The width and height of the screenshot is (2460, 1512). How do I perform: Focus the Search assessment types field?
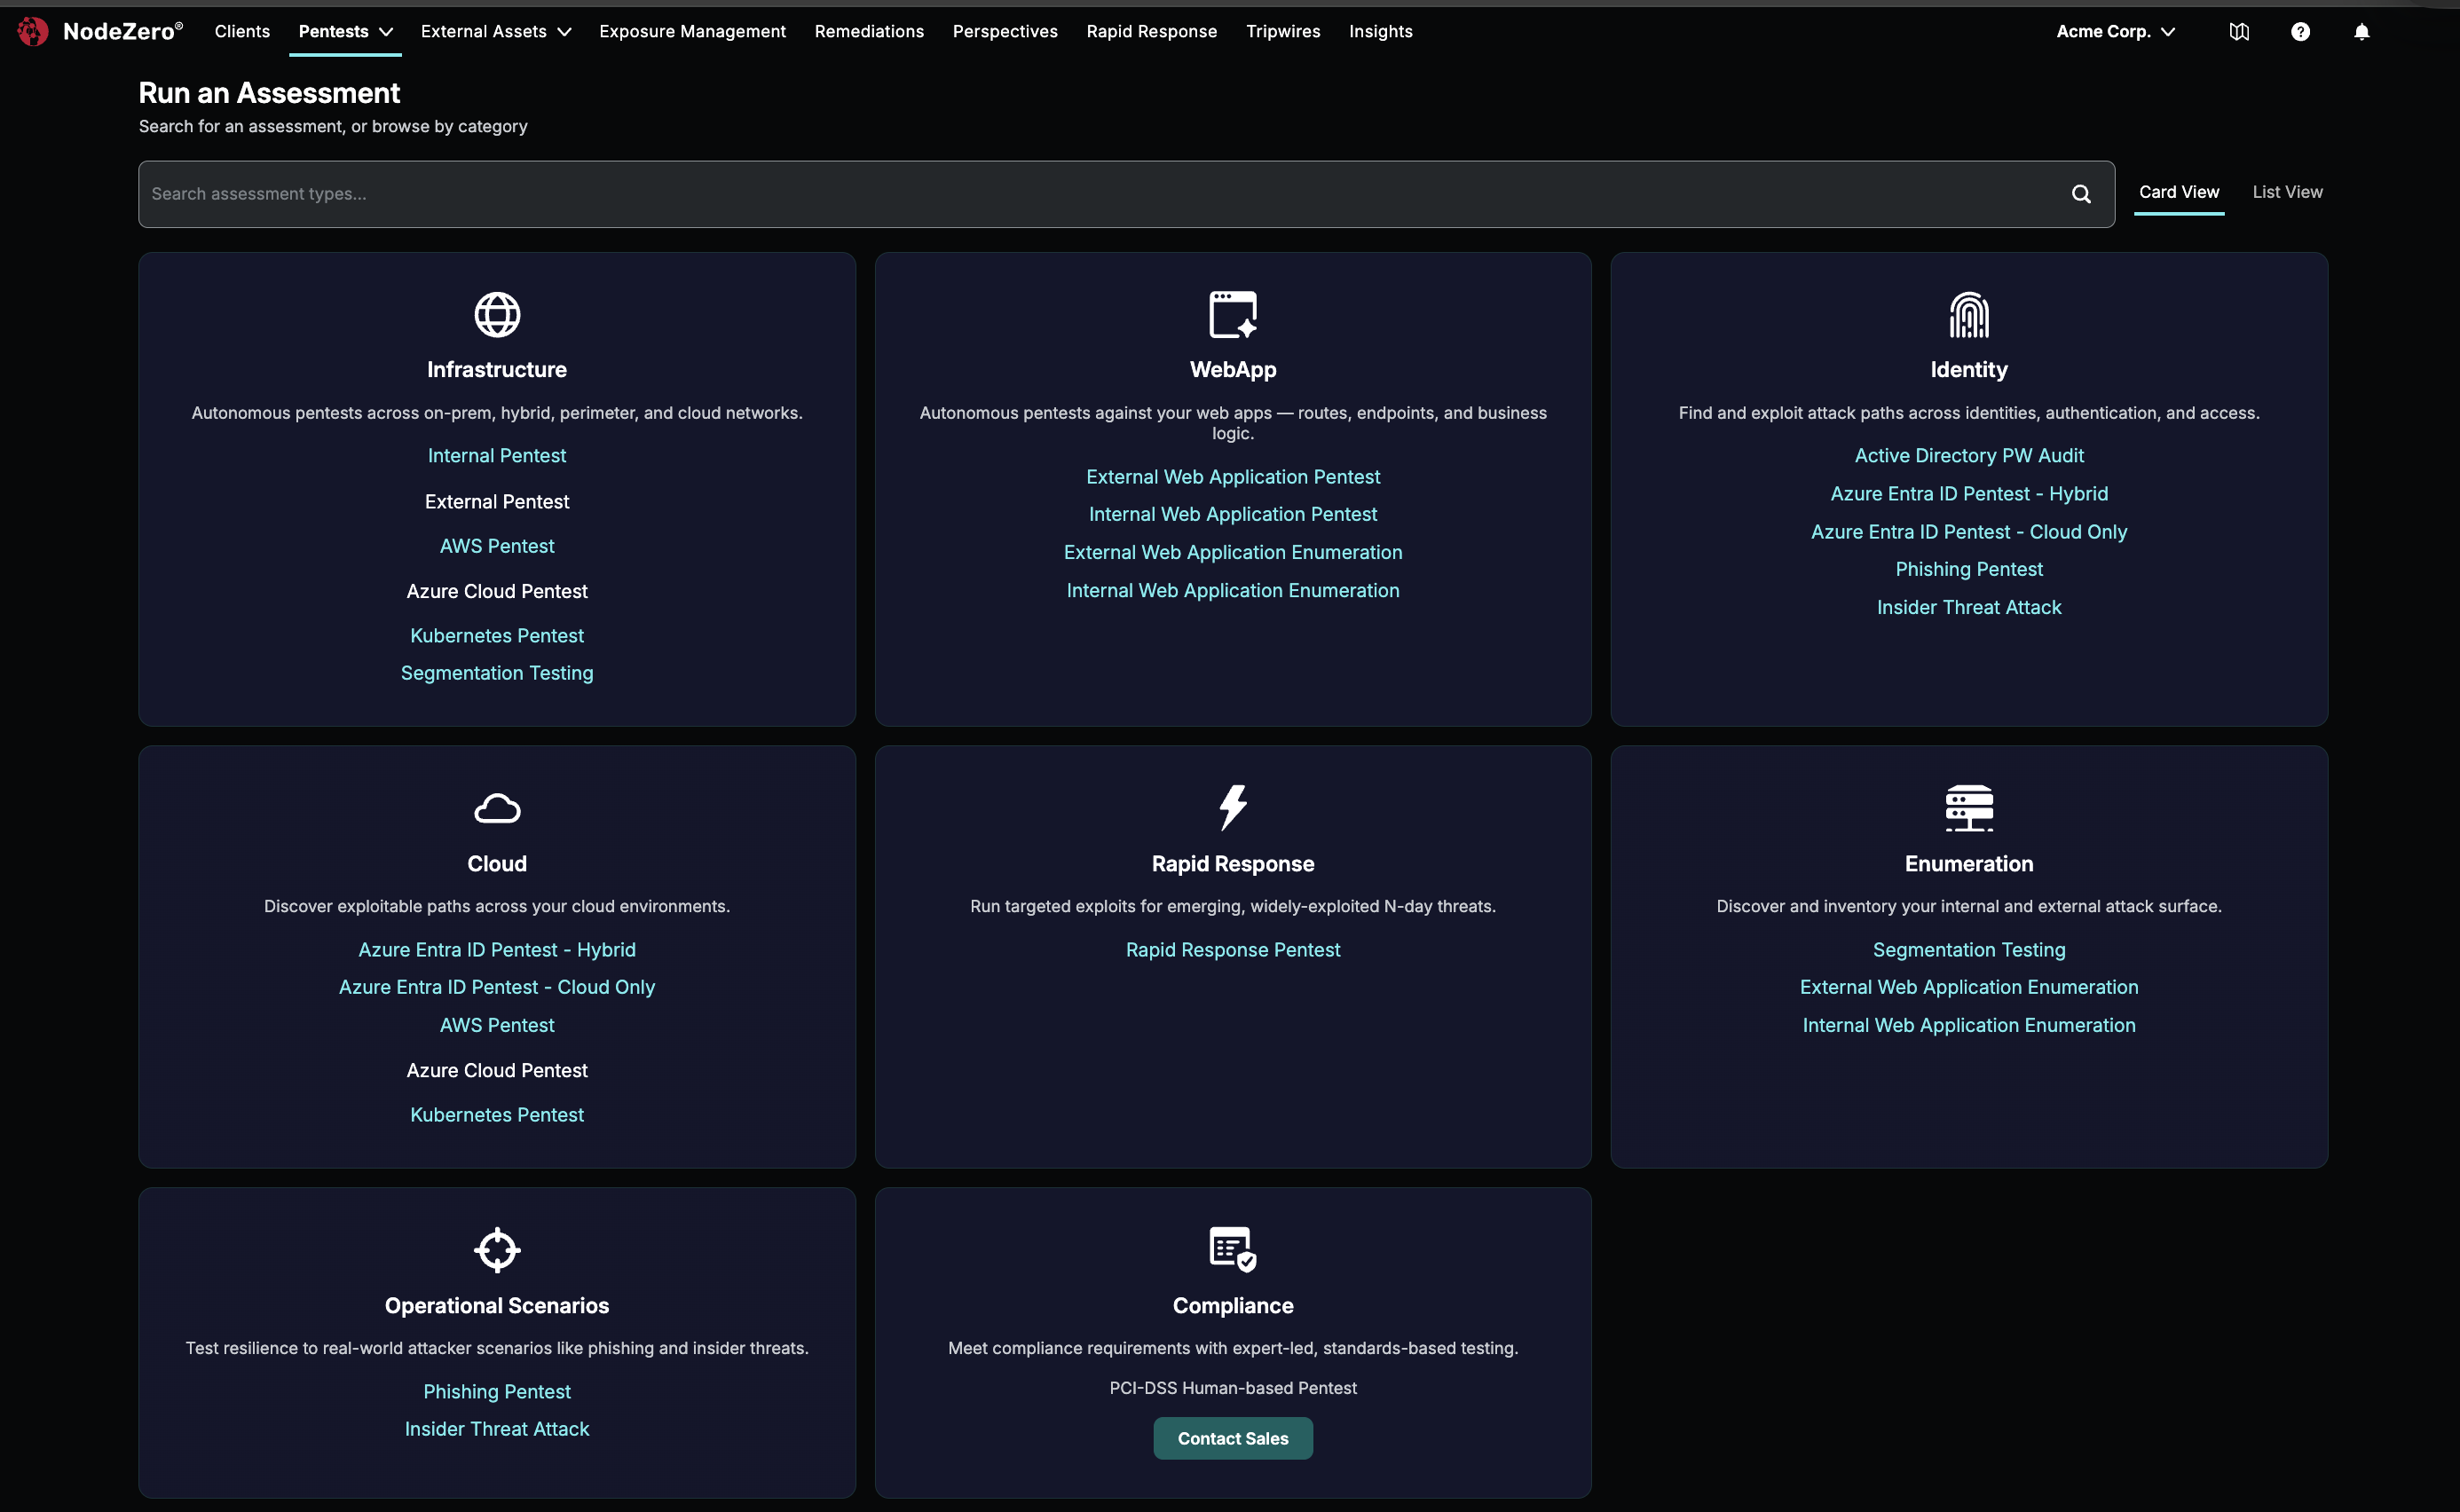pyautogui.click(x=1126, y=194)
